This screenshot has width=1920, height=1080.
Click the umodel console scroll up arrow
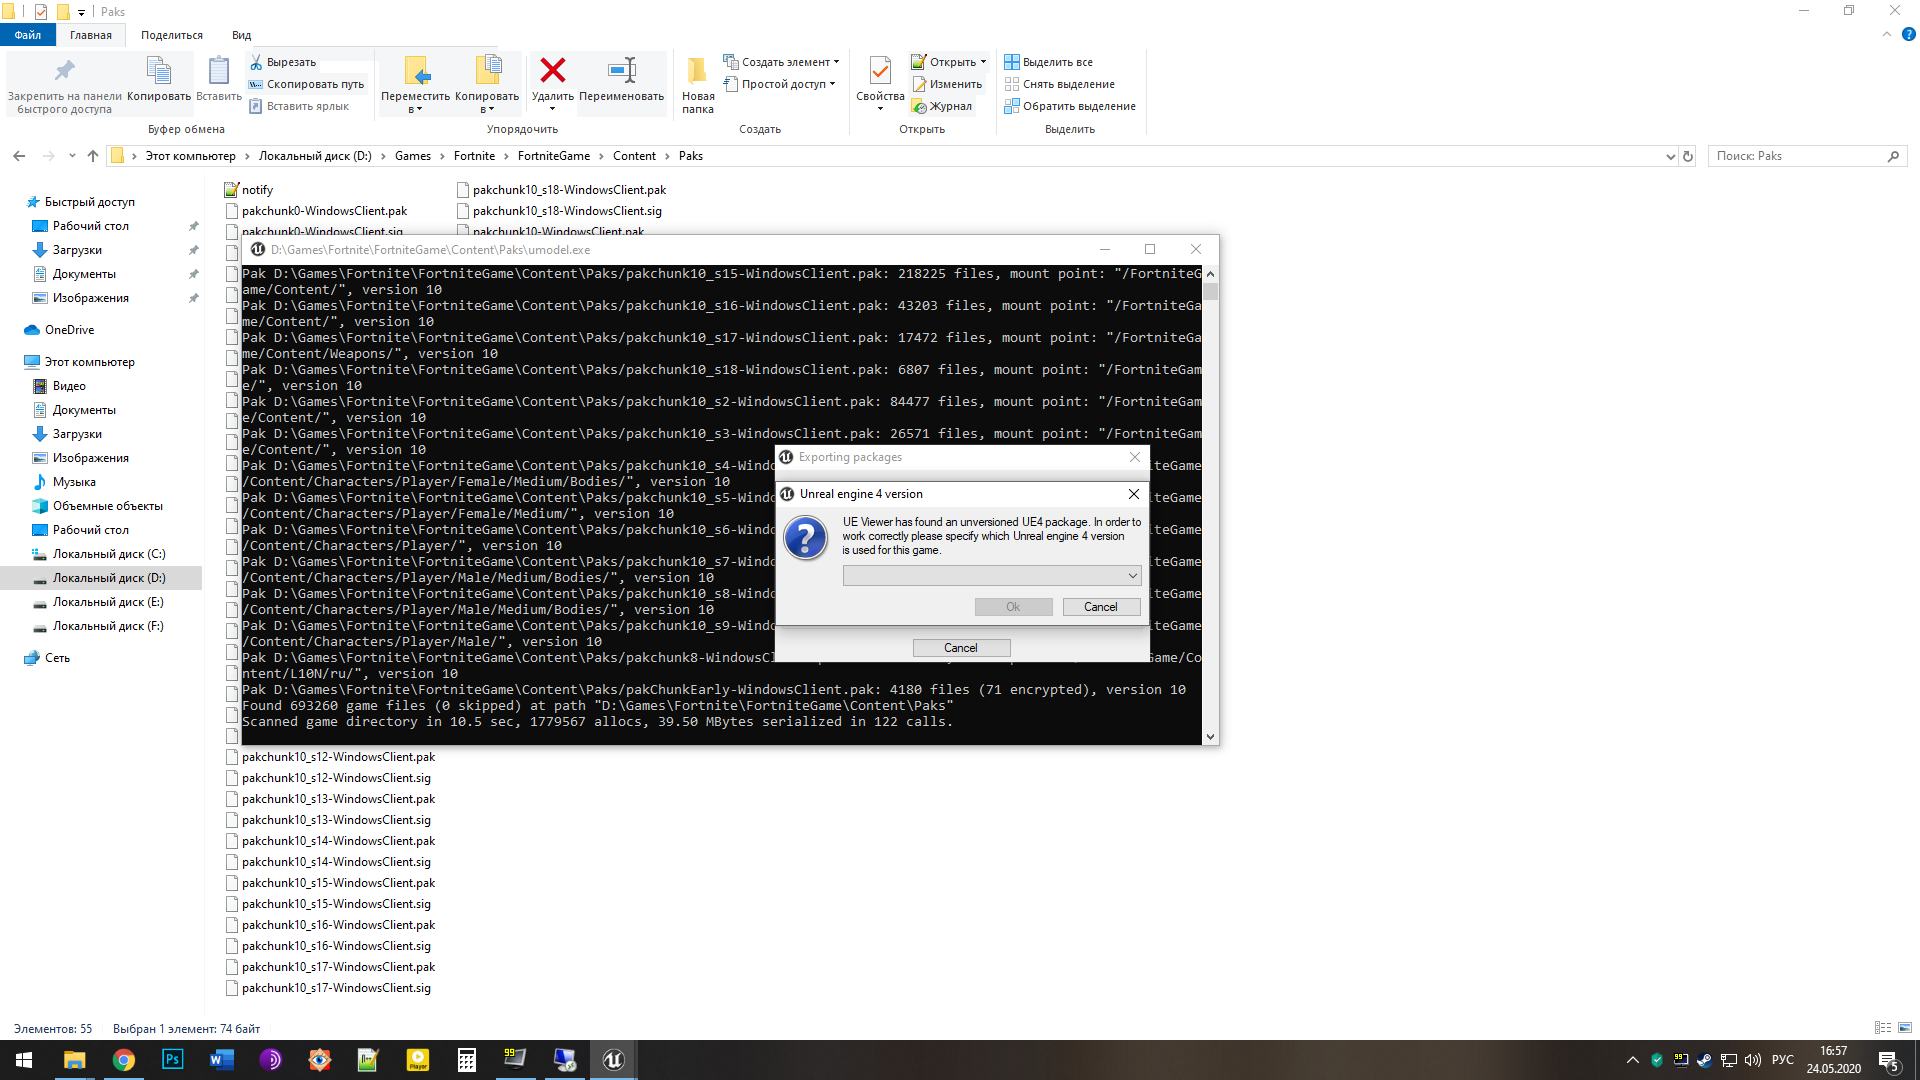[x=1210, y=274]
